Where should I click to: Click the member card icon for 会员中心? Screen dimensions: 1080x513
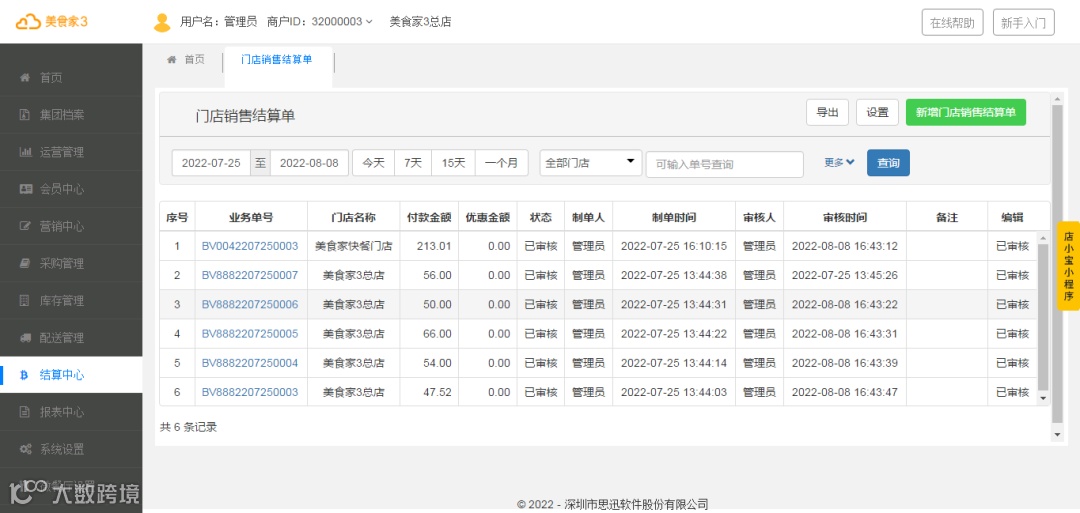pyautogui.click(x=25, y=189)
